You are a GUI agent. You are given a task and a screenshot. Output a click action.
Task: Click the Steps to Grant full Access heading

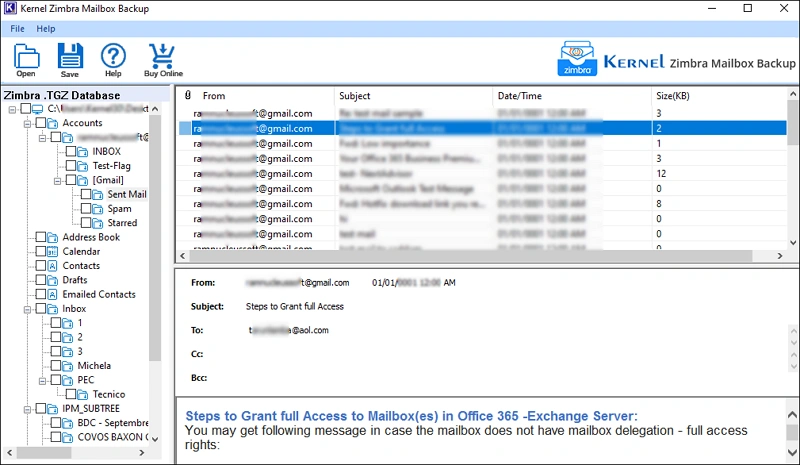(x=411, y=416)
